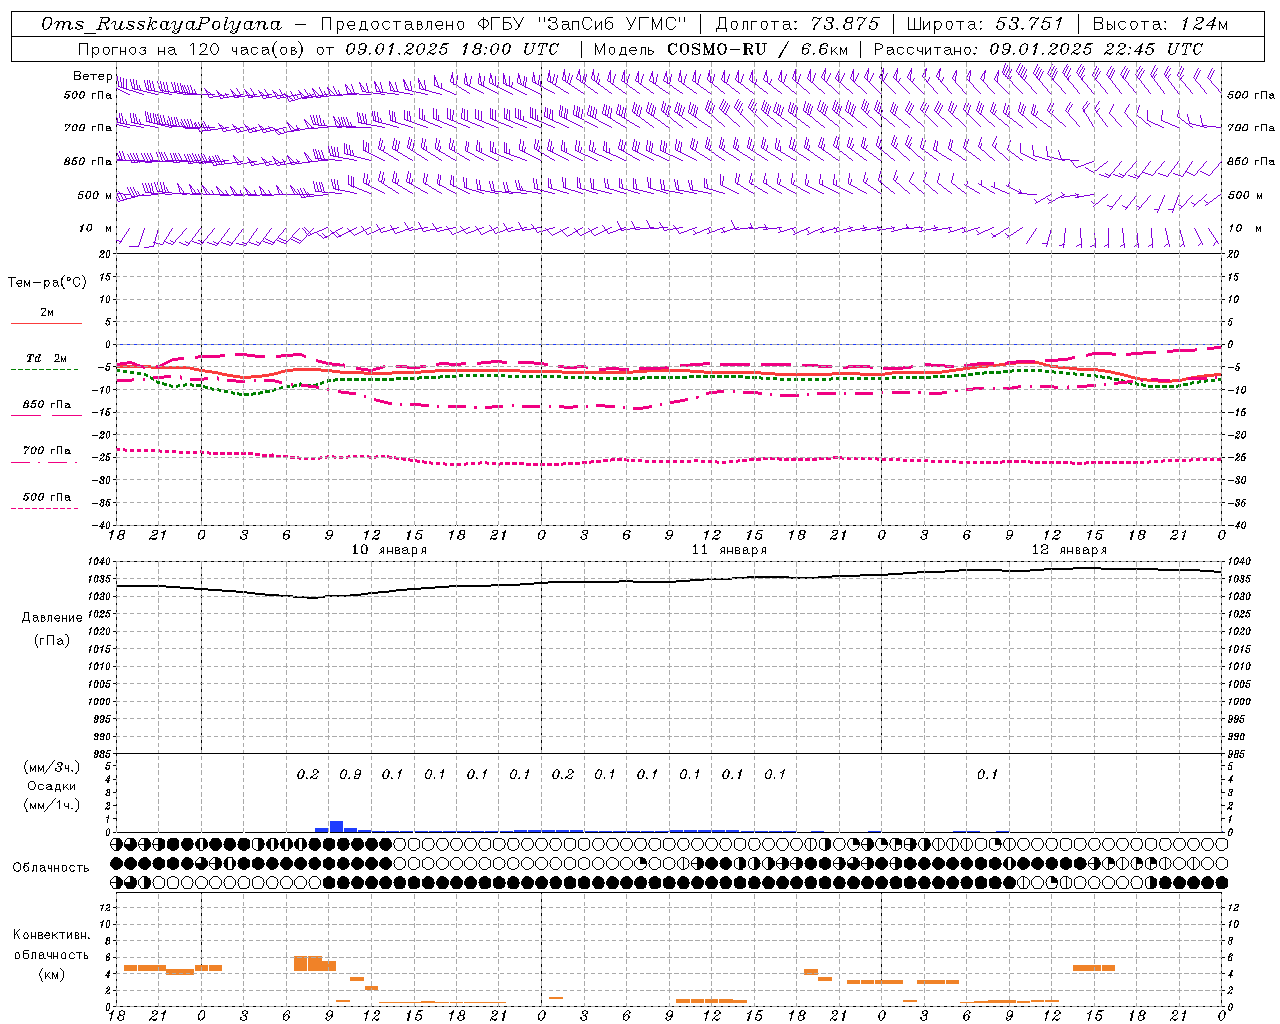Click the '(мм/1ч.)' precipitation unit label

tap(52, 805)
